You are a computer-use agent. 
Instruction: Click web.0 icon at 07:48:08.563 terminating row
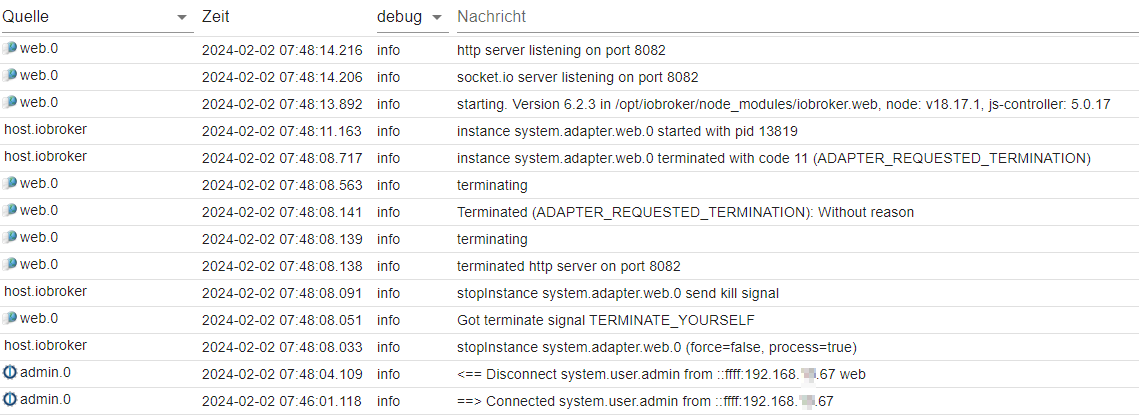point(9,183)
